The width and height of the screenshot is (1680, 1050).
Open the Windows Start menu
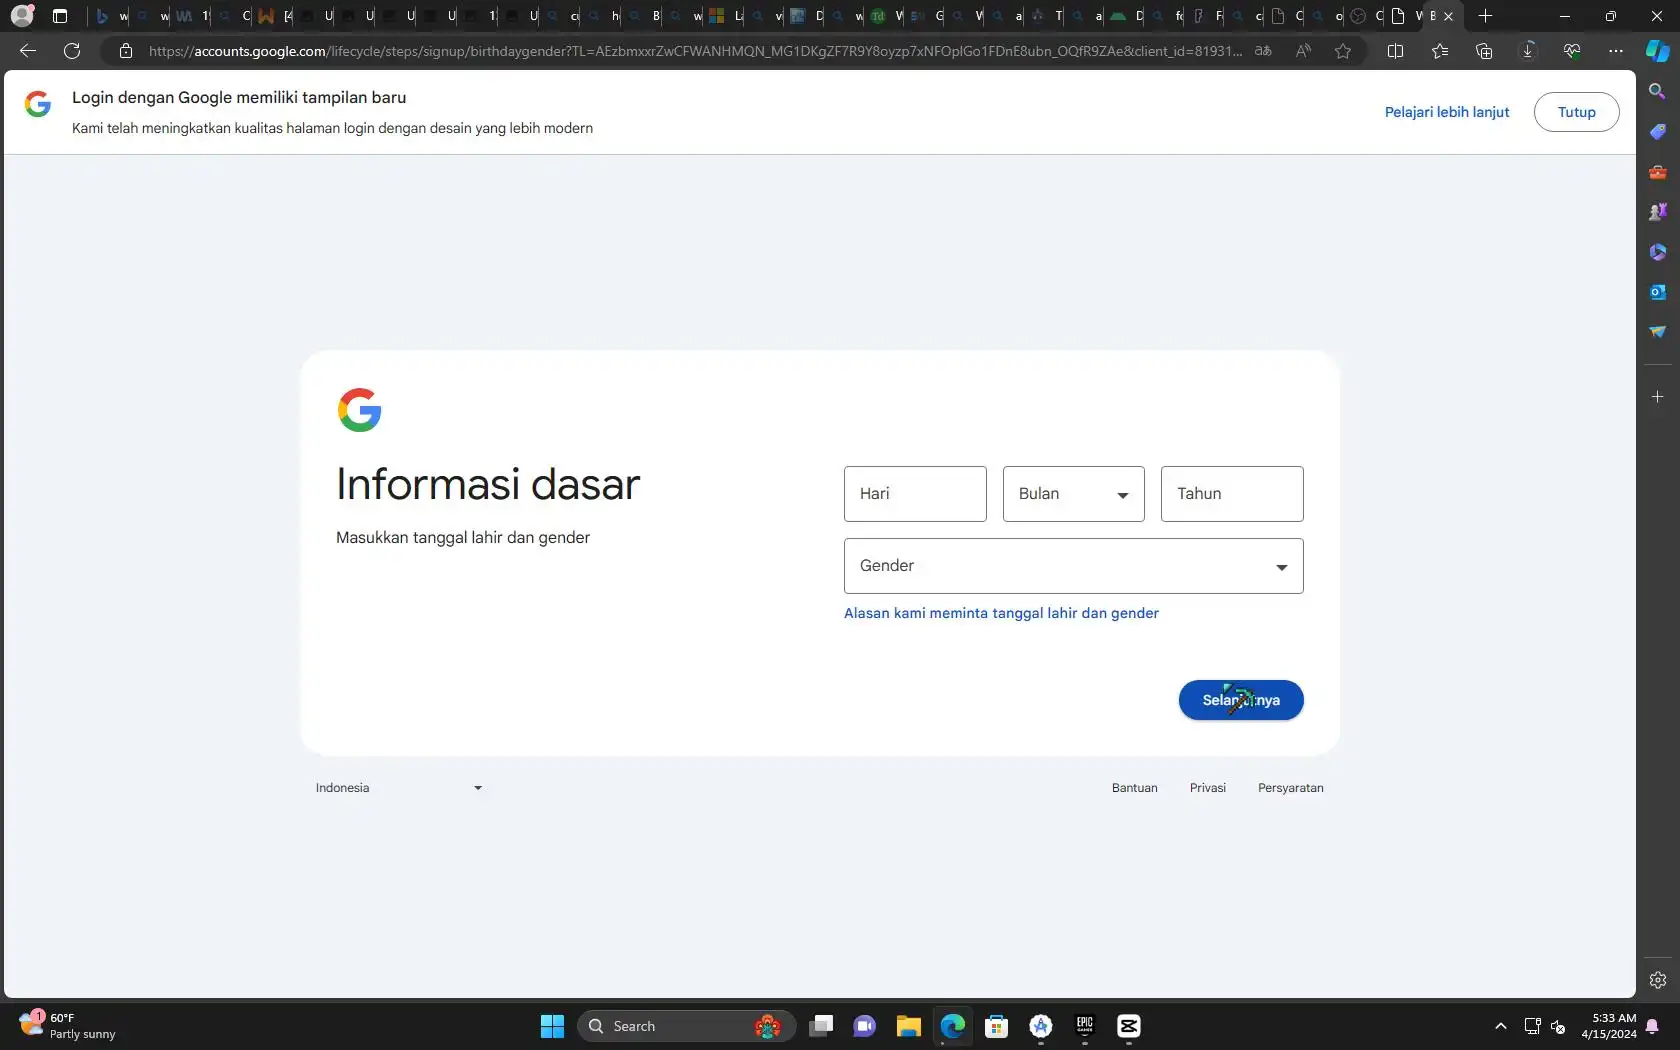click(x=552, y=1026)
